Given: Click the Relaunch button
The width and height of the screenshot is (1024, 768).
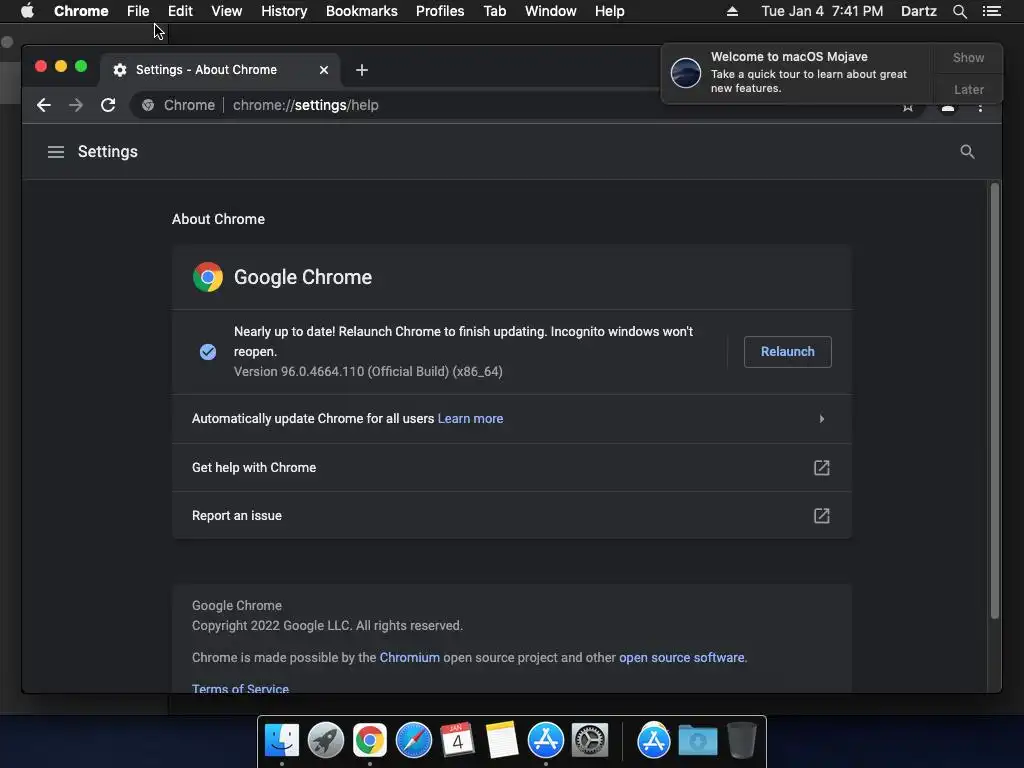Looking at the screenshot, I should [x=788, y=352].
